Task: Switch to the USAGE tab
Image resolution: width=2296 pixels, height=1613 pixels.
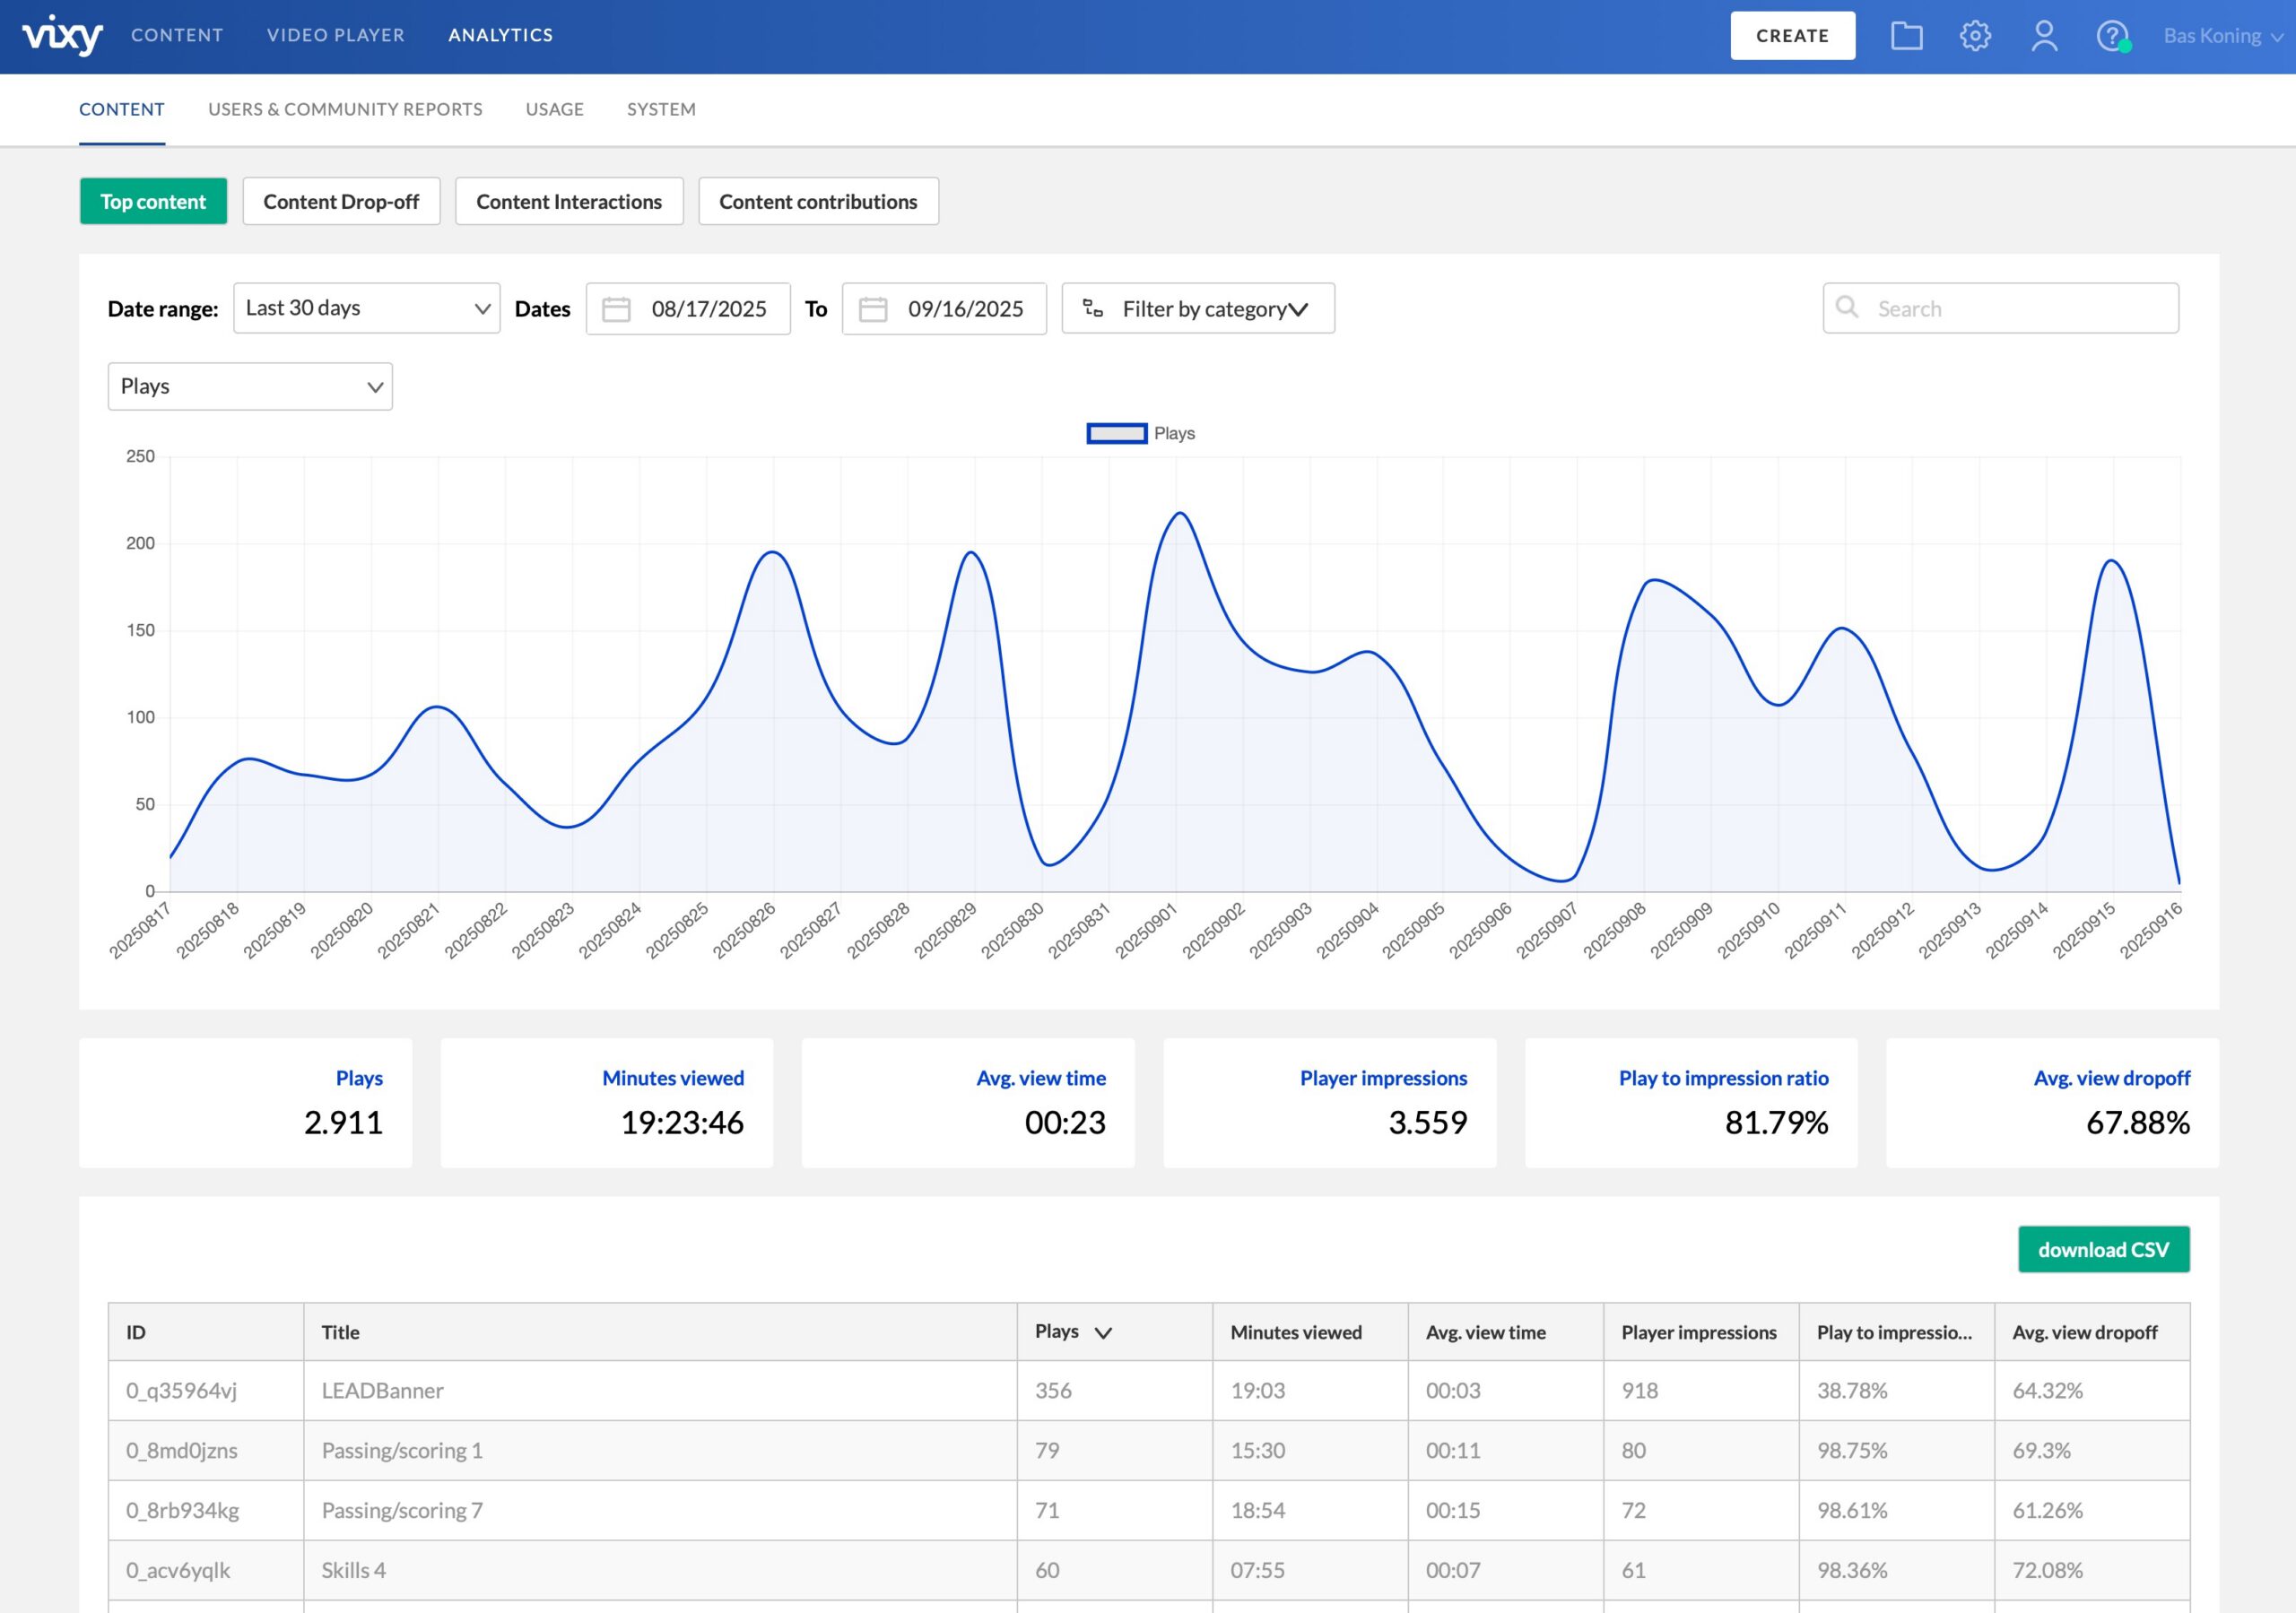Action: [x=555, y=109]
